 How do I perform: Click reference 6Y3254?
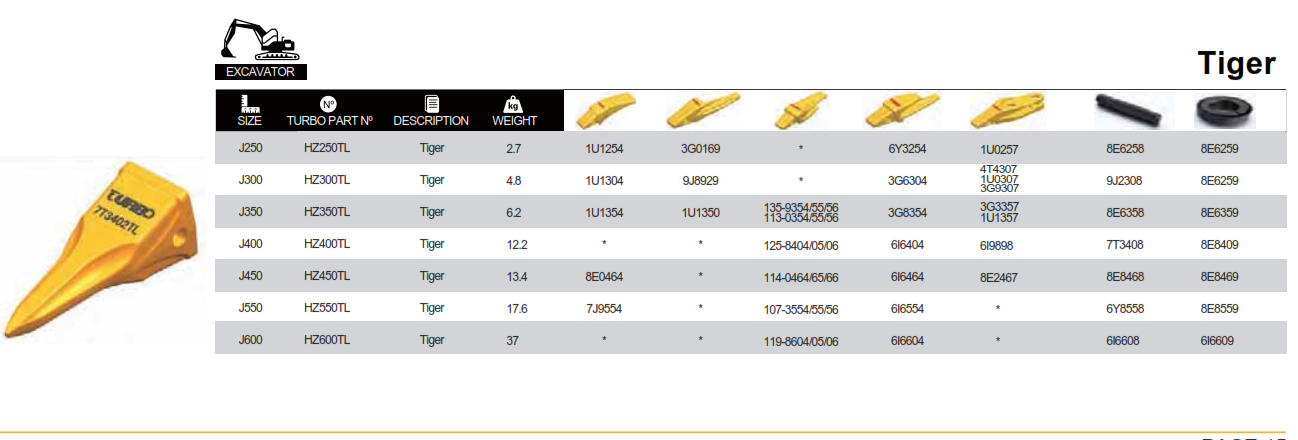(x=907, y=149)
